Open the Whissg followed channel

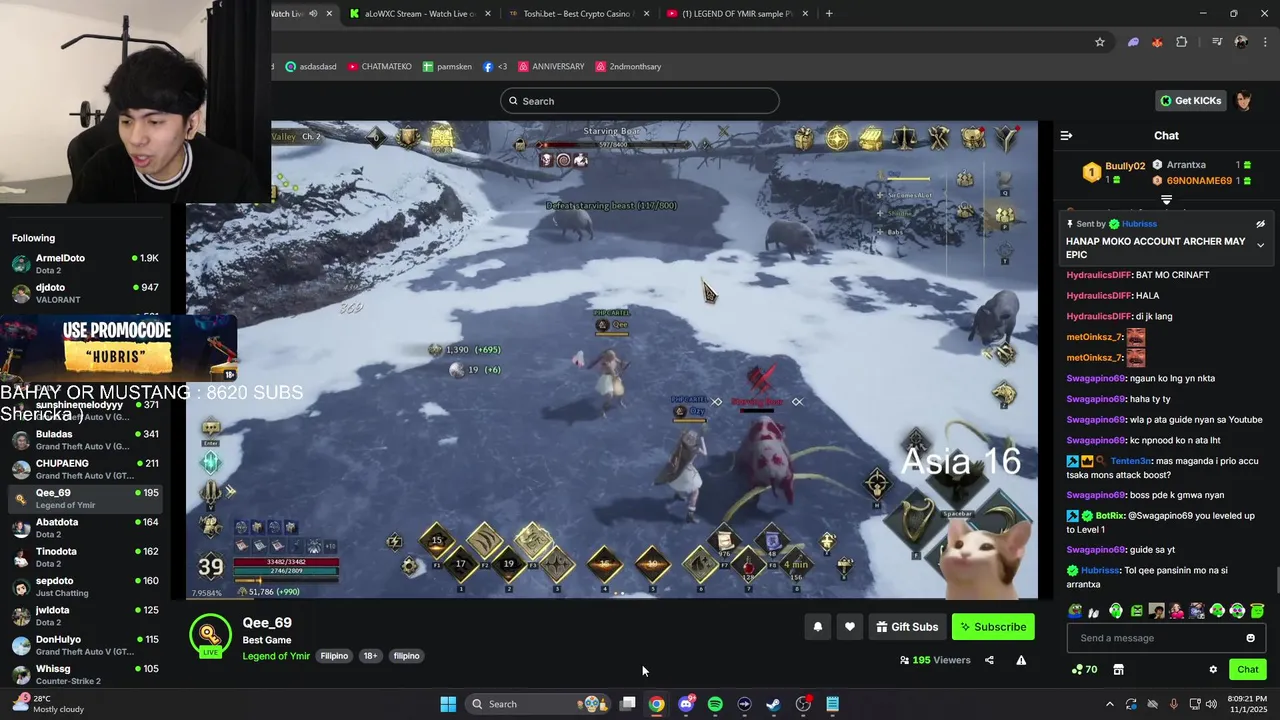pyautogui.click(x=85, y=674)
